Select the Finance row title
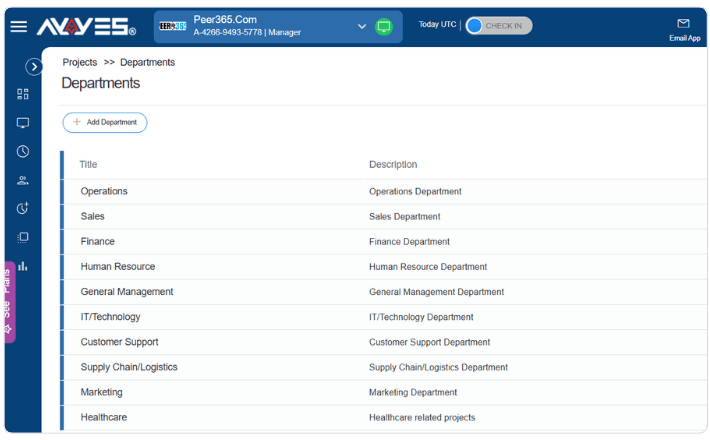This screenshot has width=710, height=440. tap(97, 241)
